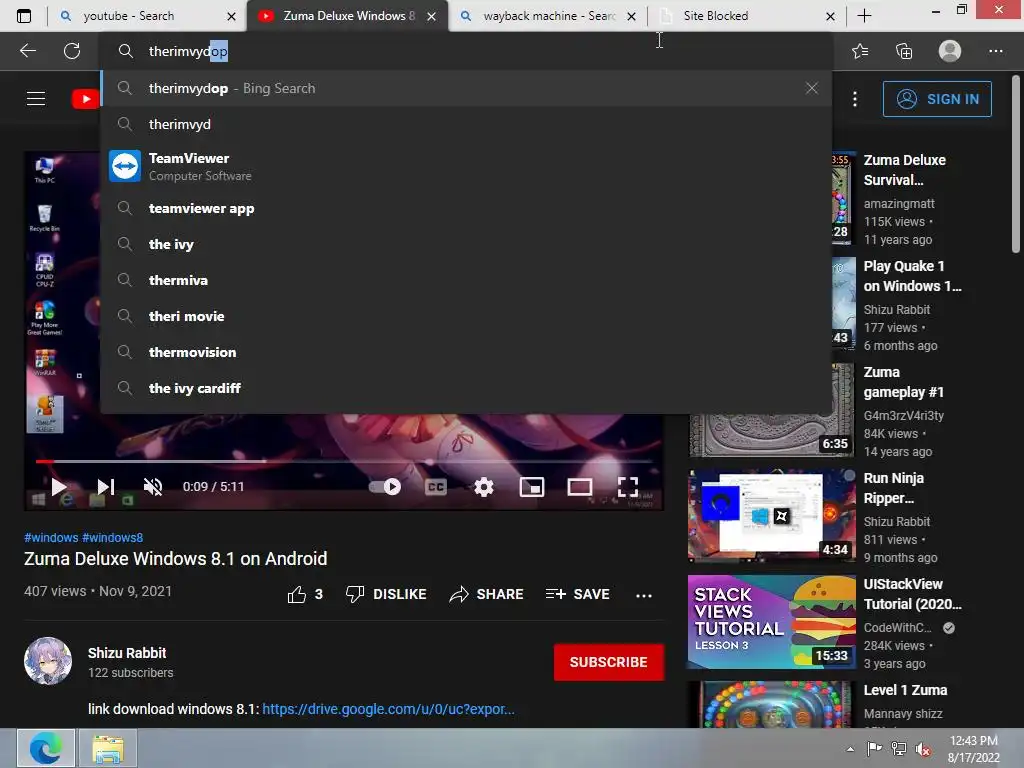Share the video

coord(487,594)
